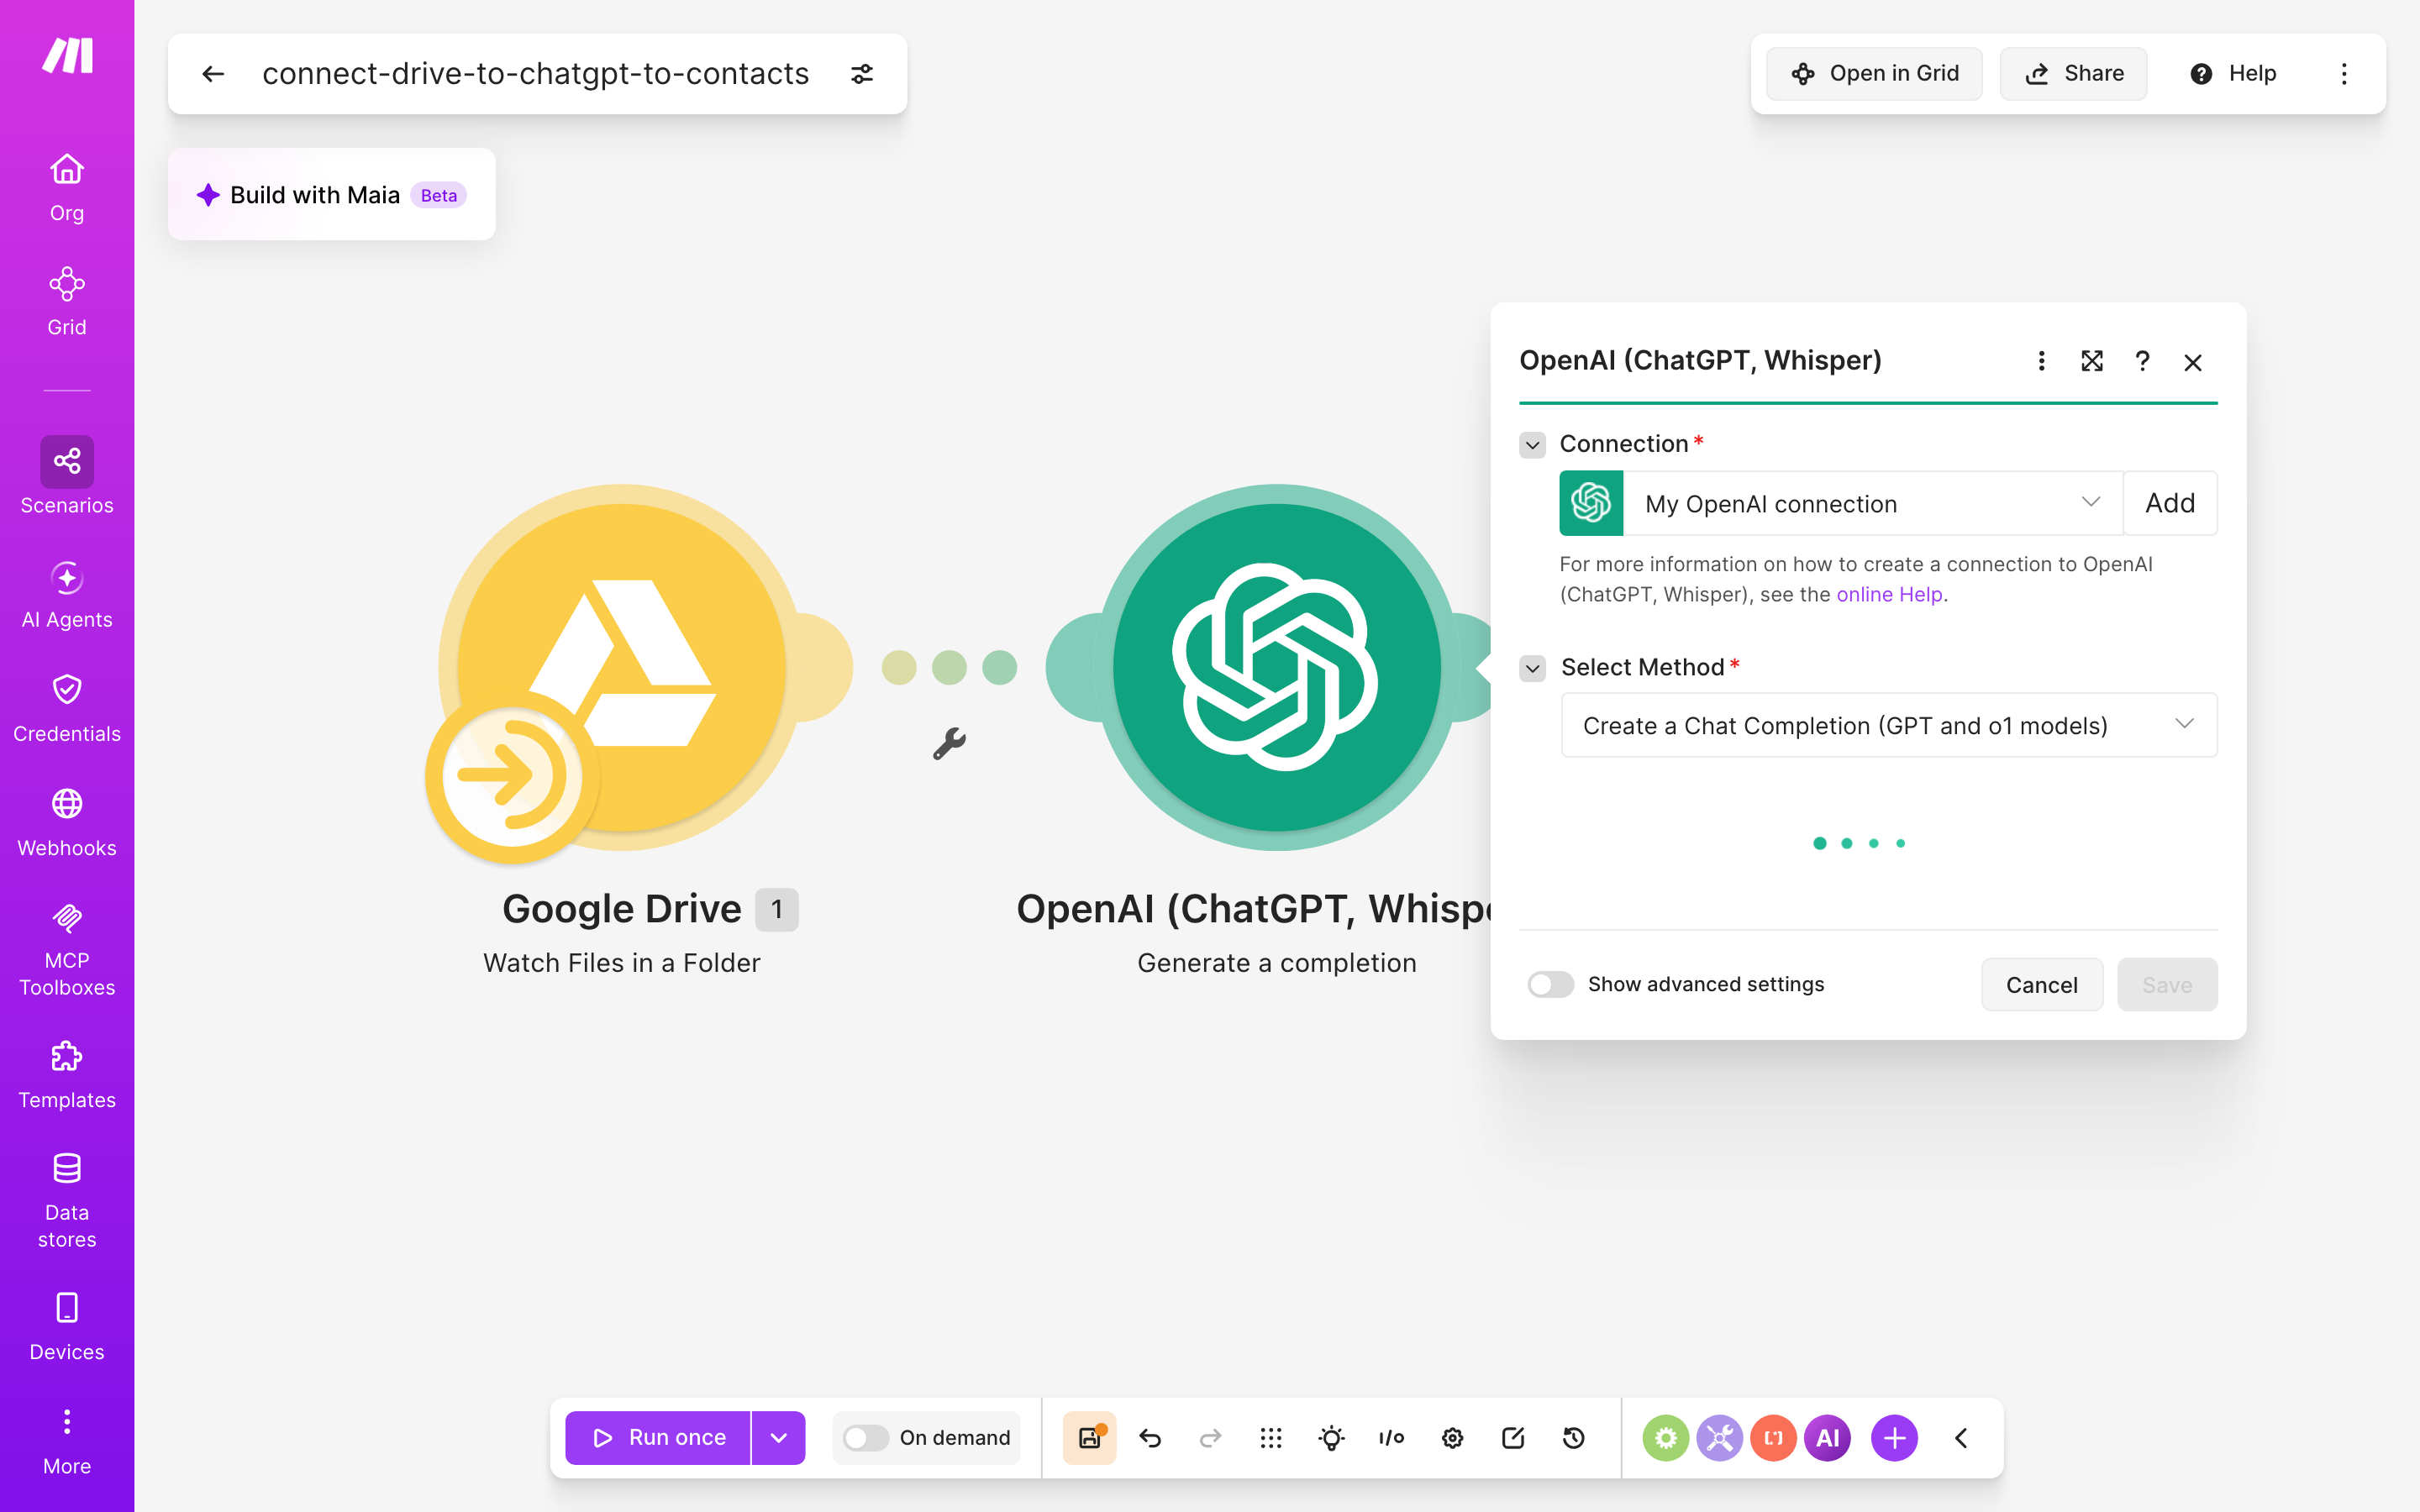Enable Show advanced settings toggle
2420x1512 pixels.
coord(1550,984)
